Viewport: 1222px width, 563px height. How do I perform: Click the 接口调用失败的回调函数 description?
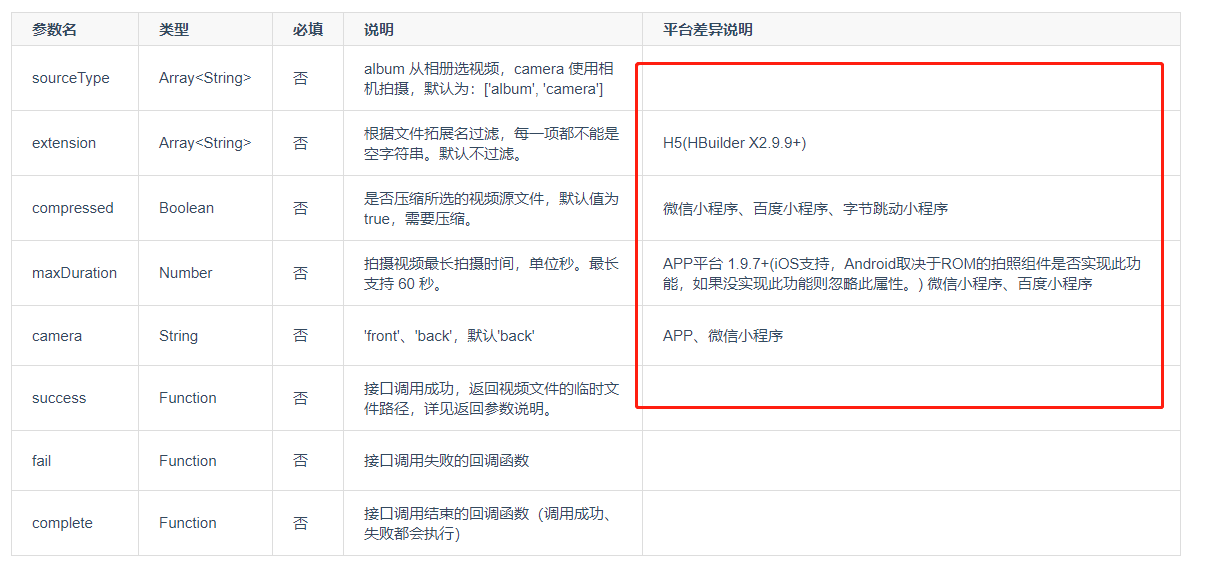coord(446,461)
